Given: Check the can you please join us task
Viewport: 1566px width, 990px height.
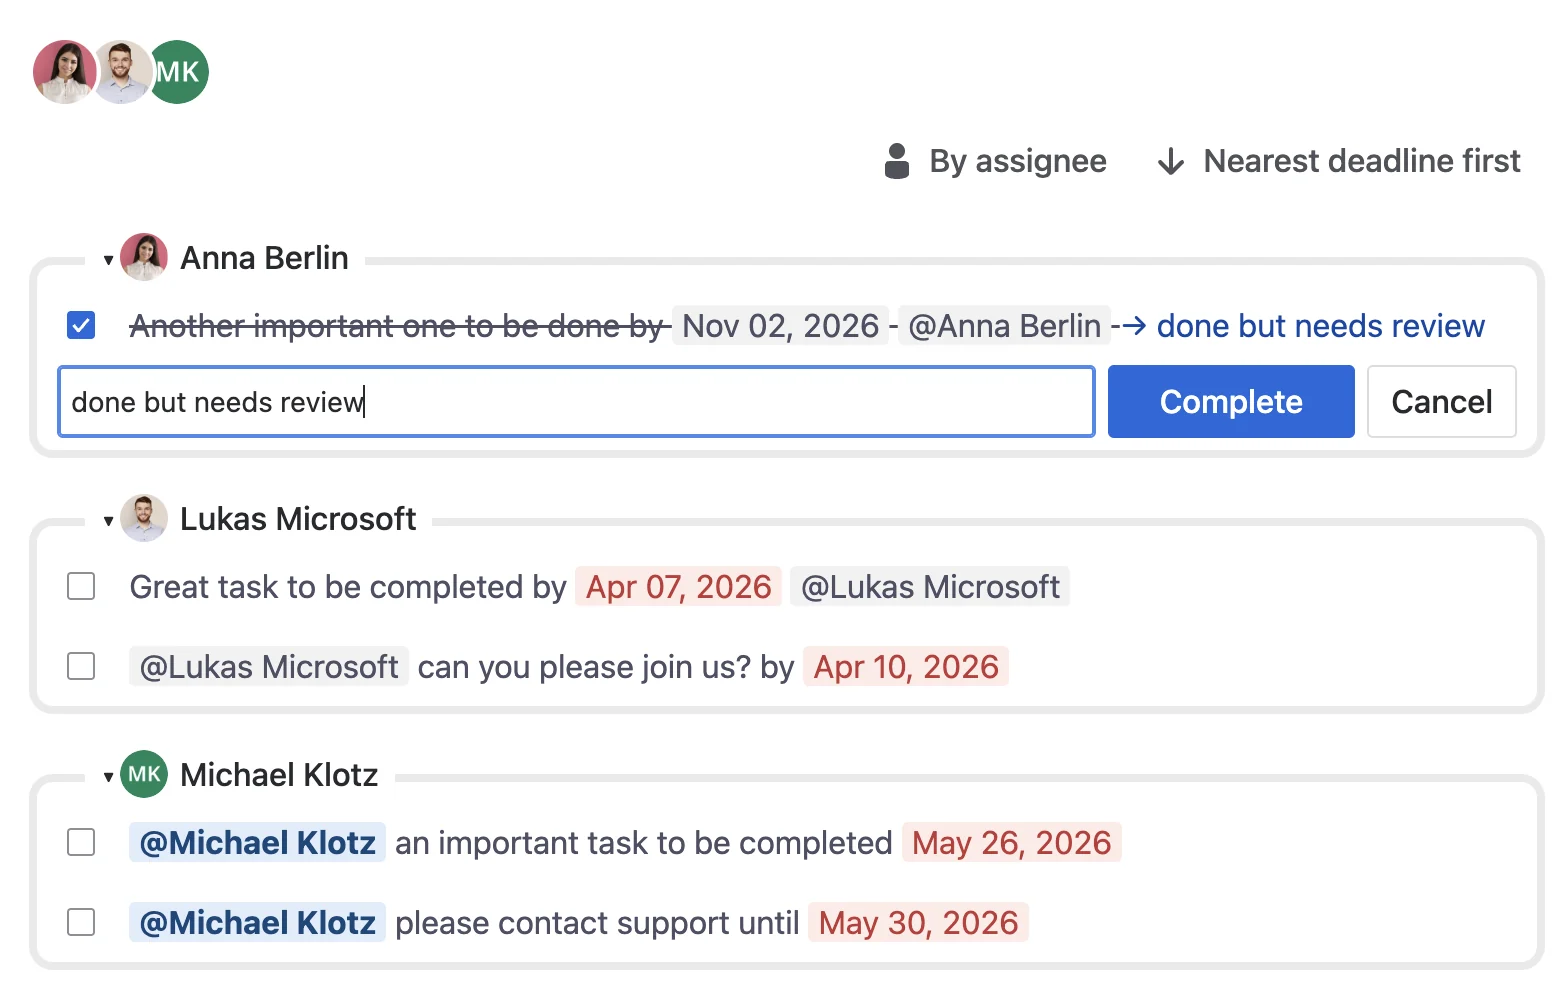Looking at the screenshot, I should 81,666.
